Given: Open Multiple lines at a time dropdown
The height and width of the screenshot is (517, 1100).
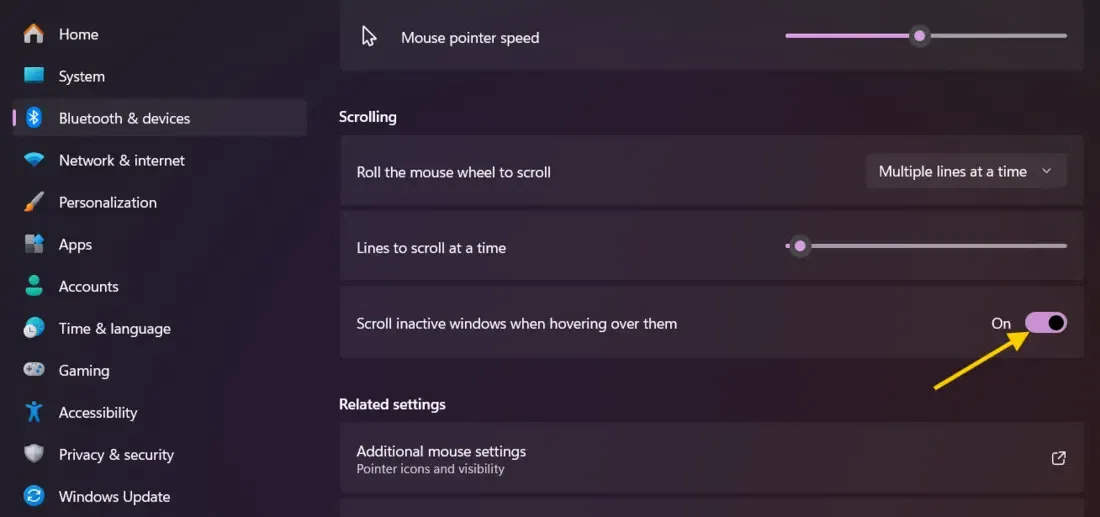Looking at the screenshot, I should (x=966, y=171).
